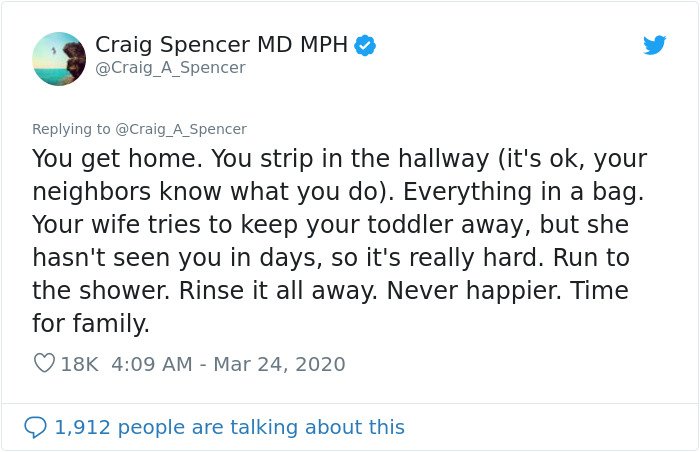Open the @Craig_A_Spencer mention in the Replying to line
Image resolution: width=700 pixels, height=452 pixels.
point(181,129)
